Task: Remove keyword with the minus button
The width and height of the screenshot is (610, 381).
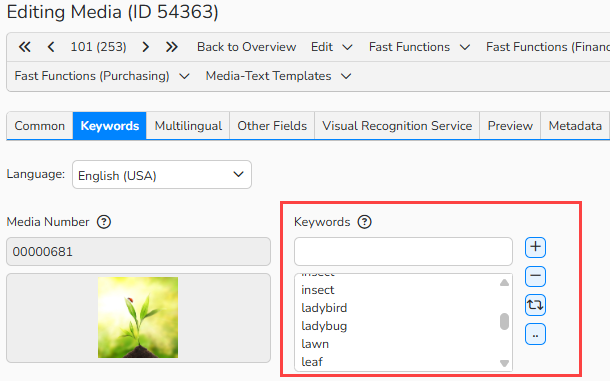Action: pyautogui.click(x=535, y=276)
